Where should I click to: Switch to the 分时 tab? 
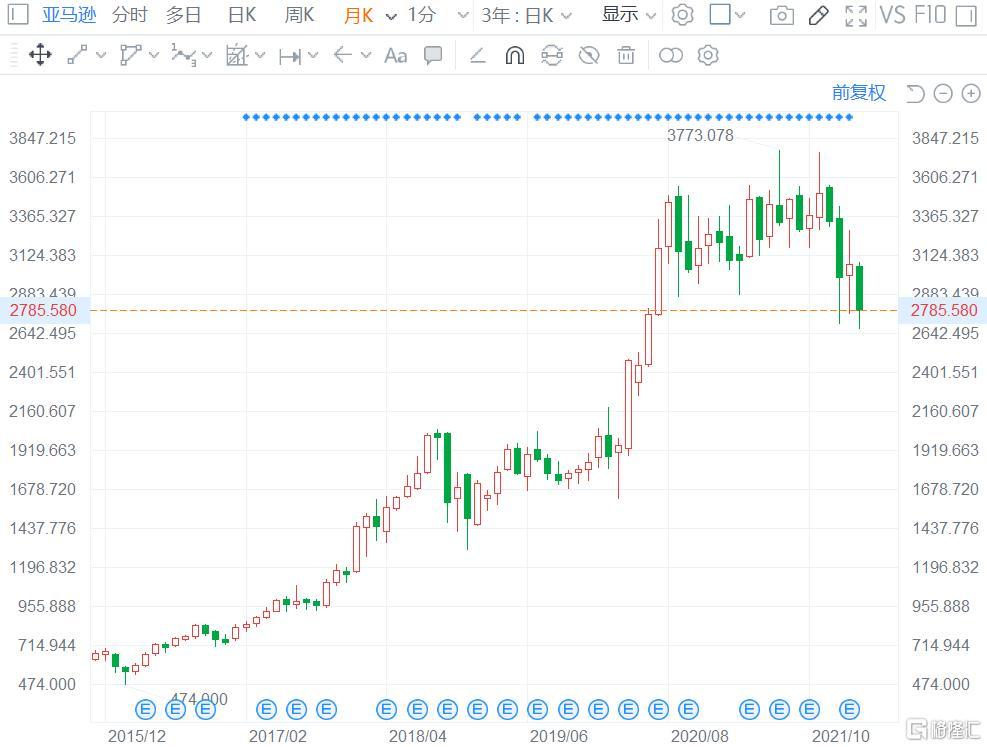point(130,14)
